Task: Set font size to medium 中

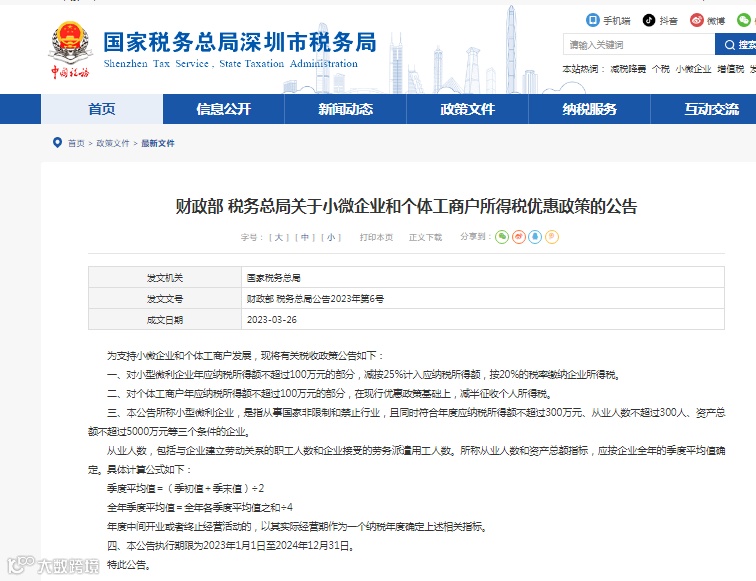Action: click(x=305, y=237)
